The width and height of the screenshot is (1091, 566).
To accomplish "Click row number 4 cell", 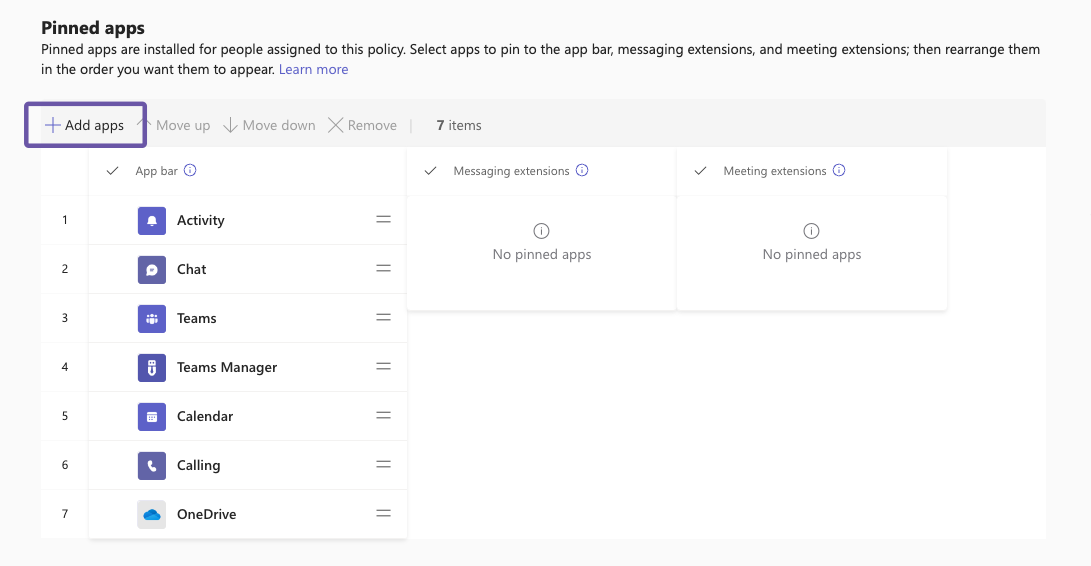I will (65, 367).
